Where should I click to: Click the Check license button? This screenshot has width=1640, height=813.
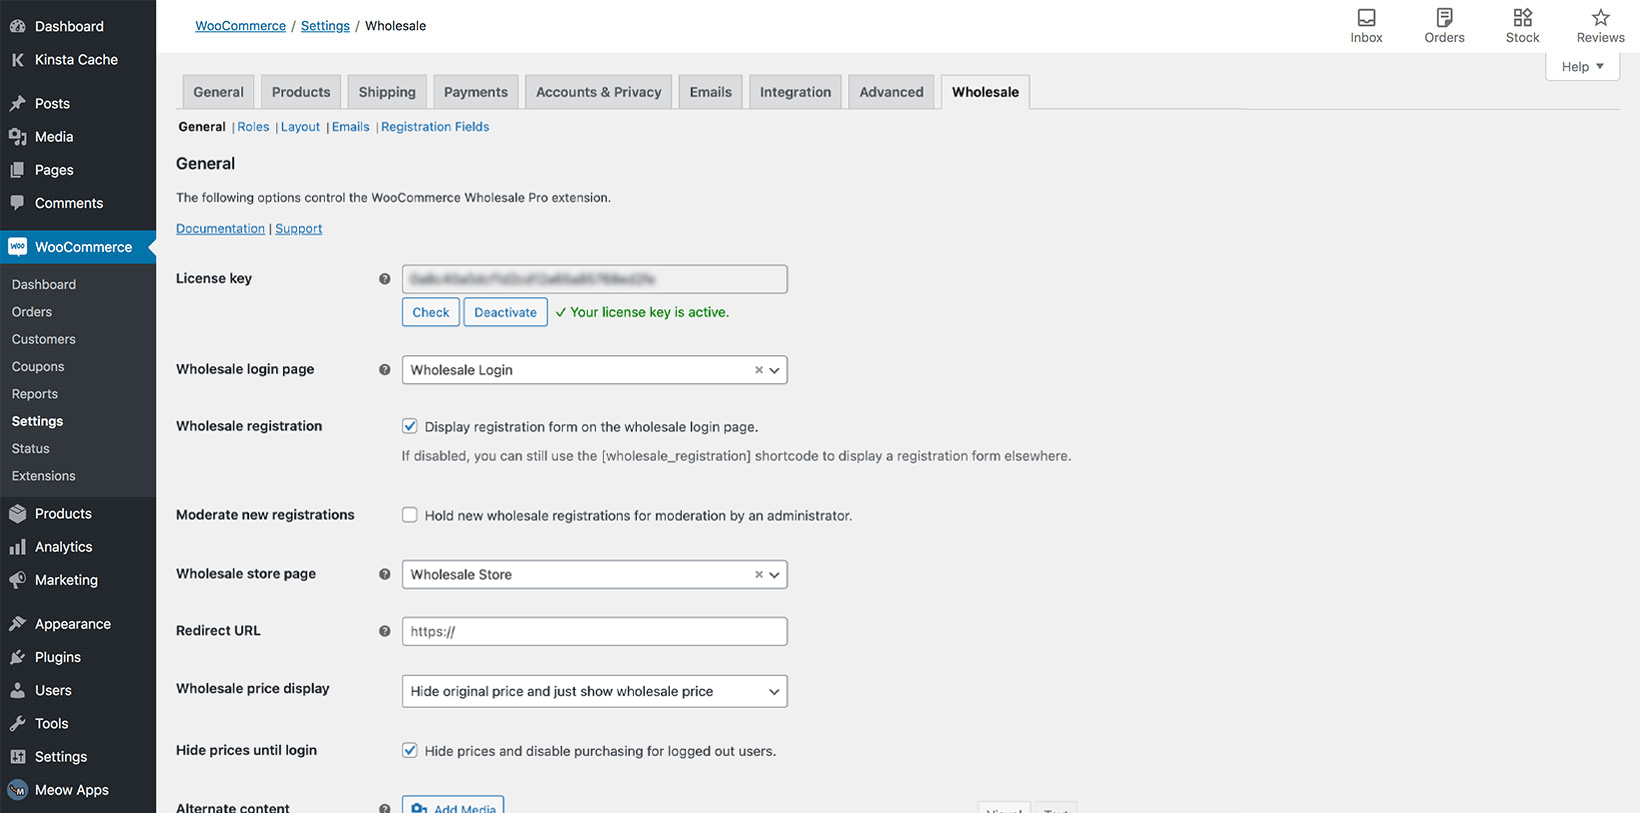pos(431,312)
